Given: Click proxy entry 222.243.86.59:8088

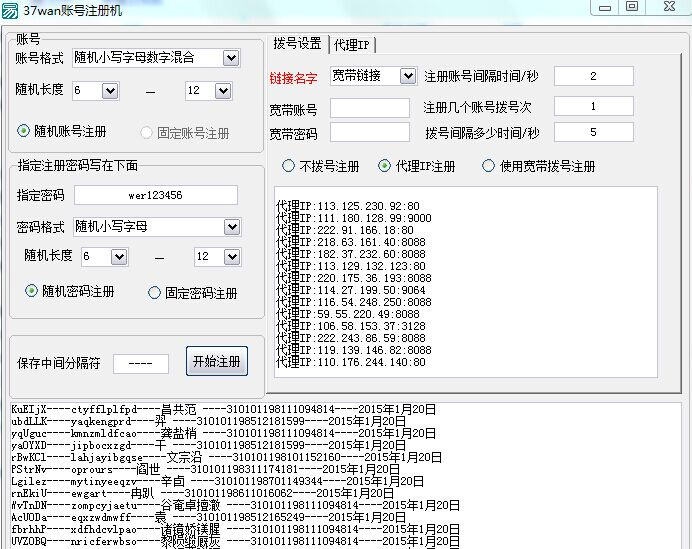Looking at the screenshot, I should 351,338.
